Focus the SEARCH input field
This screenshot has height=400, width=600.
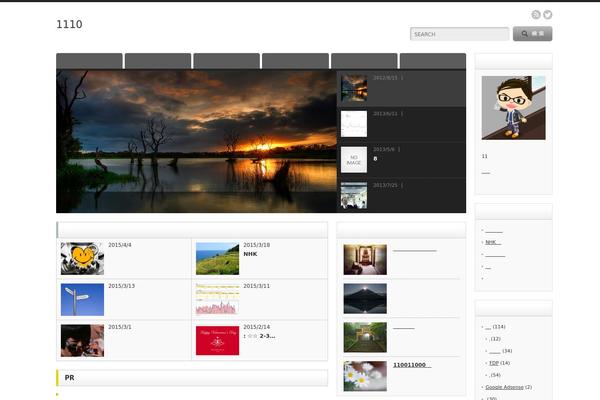click(459, 34)
